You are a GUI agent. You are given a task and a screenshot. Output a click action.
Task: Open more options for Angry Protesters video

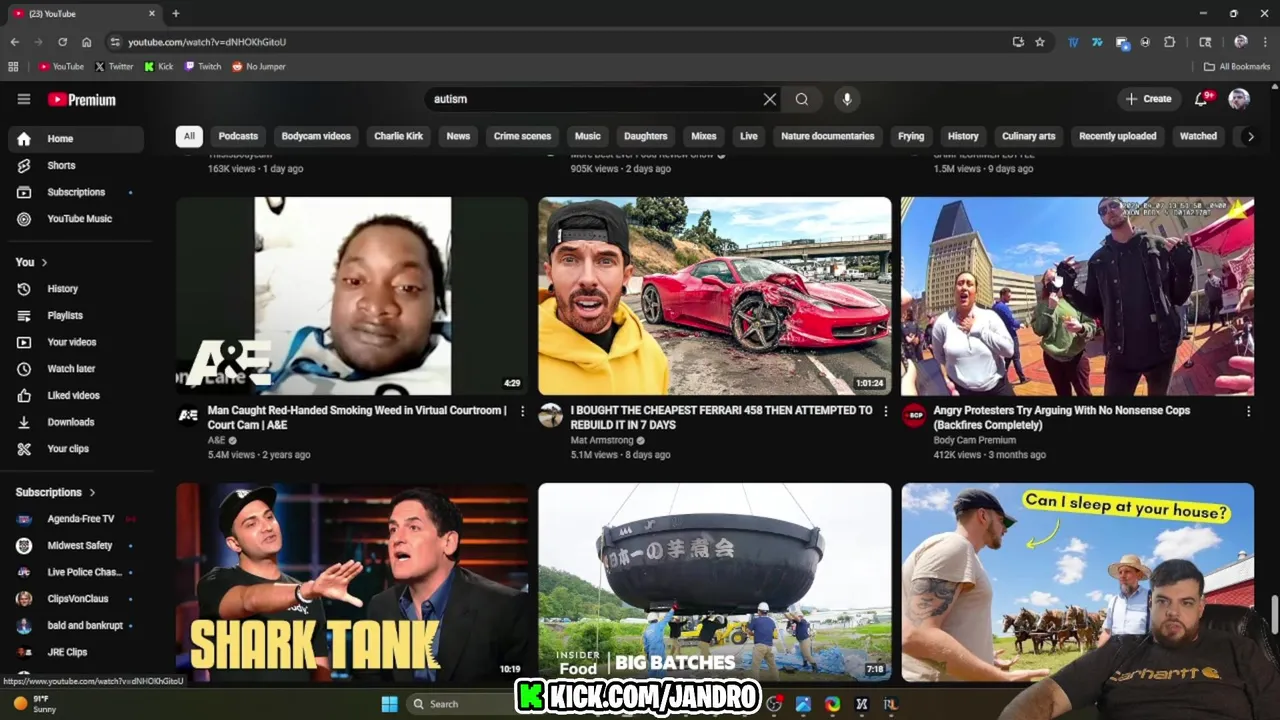[x=1248, y=411]
